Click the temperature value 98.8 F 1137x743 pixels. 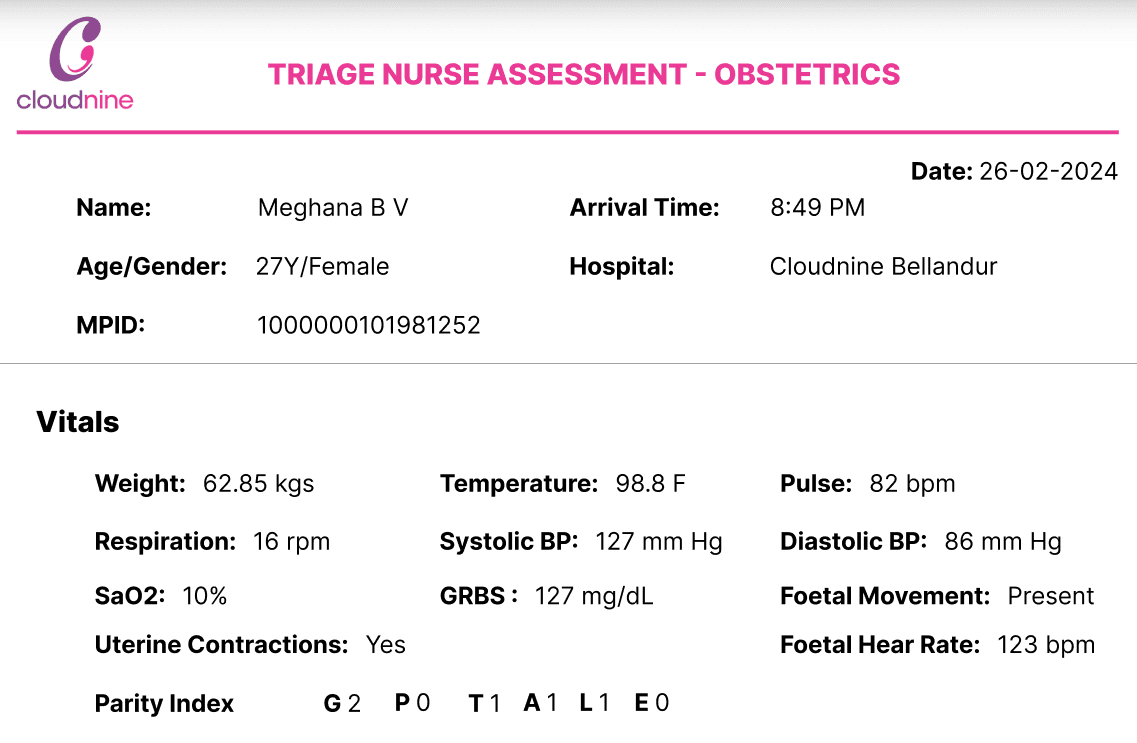pos(650,484)
